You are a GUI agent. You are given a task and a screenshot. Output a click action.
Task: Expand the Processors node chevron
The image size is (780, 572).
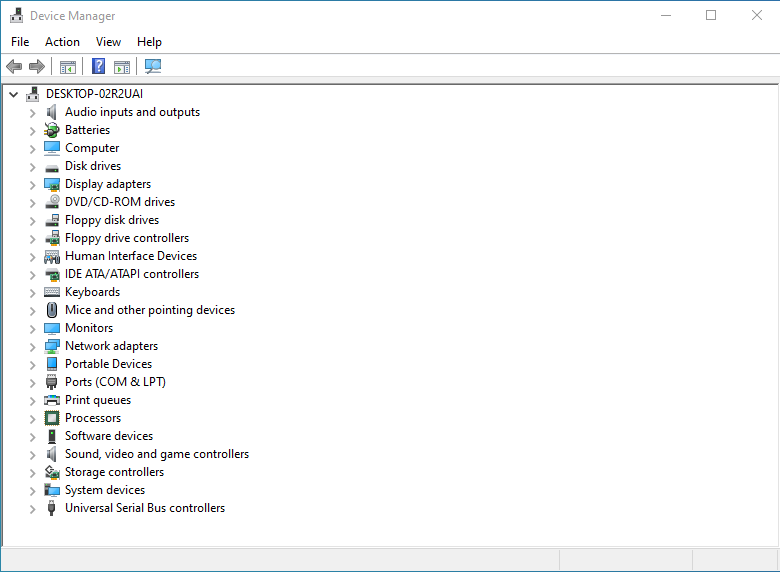(32, 419)
